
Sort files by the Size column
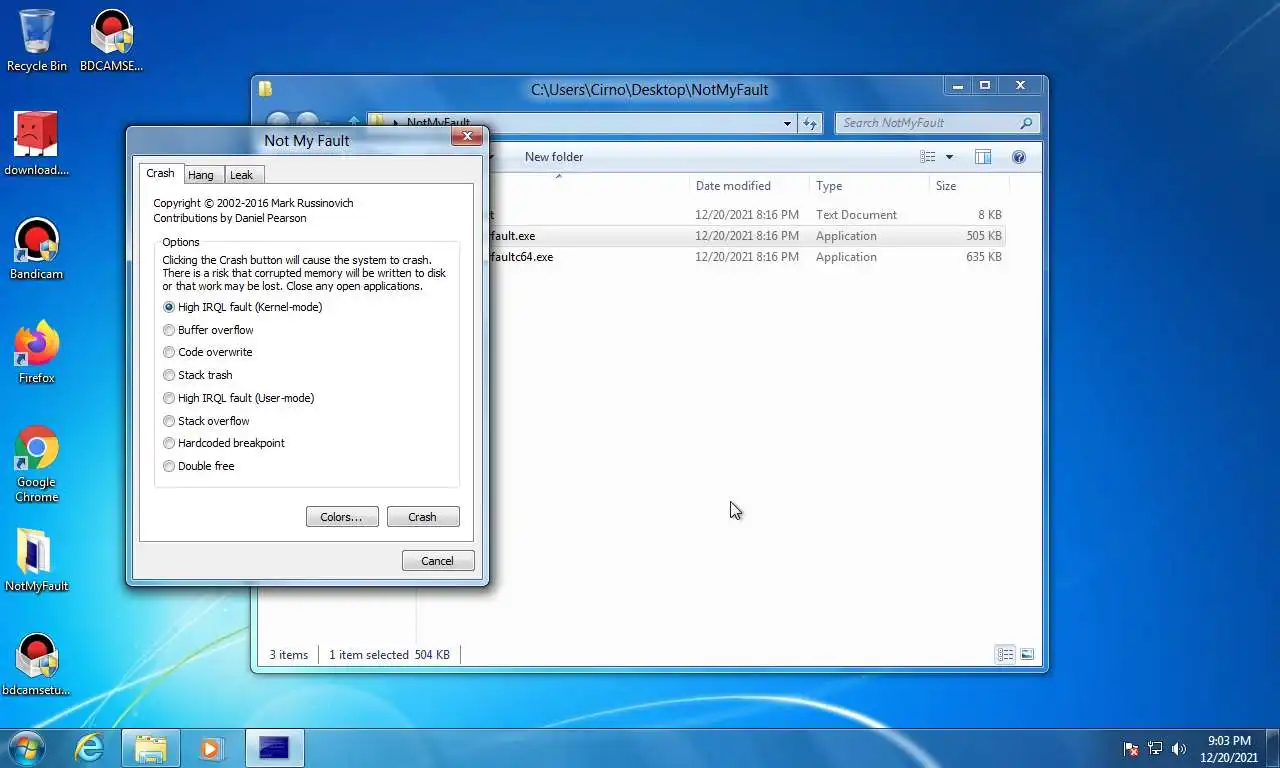(968, 186)
